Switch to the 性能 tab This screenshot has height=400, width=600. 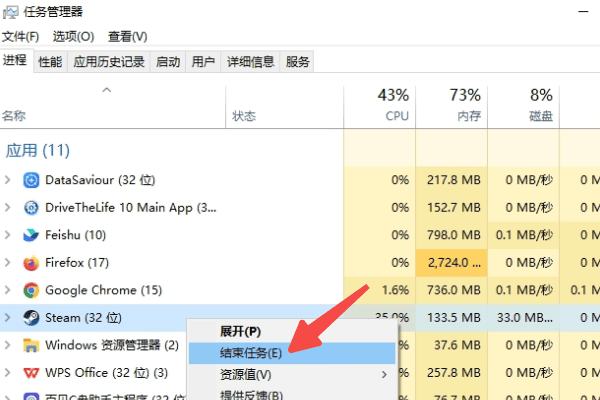click(x=50, y=62)
